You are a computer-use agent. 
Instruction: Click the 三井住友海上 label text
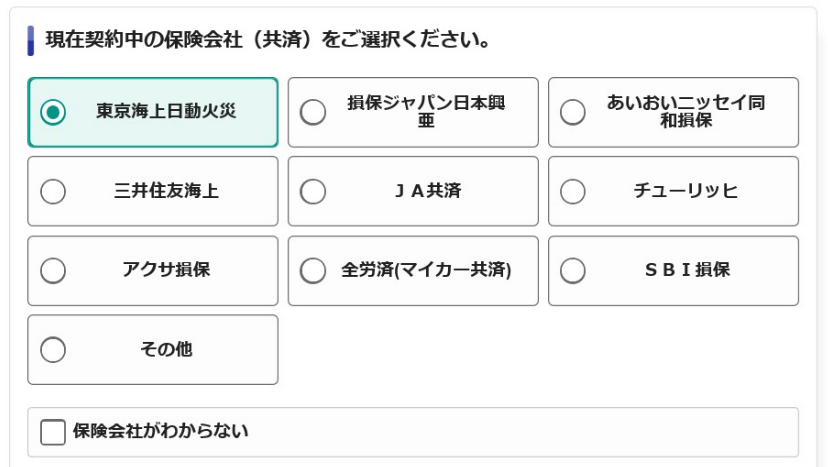pos(166,191)
